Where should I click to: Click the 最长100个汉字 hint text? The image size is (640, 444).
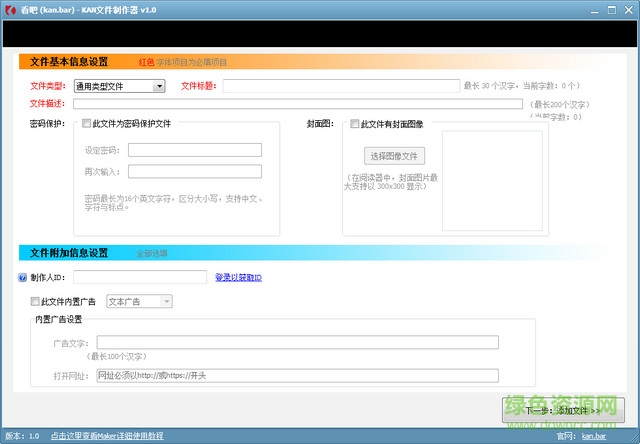116,356
